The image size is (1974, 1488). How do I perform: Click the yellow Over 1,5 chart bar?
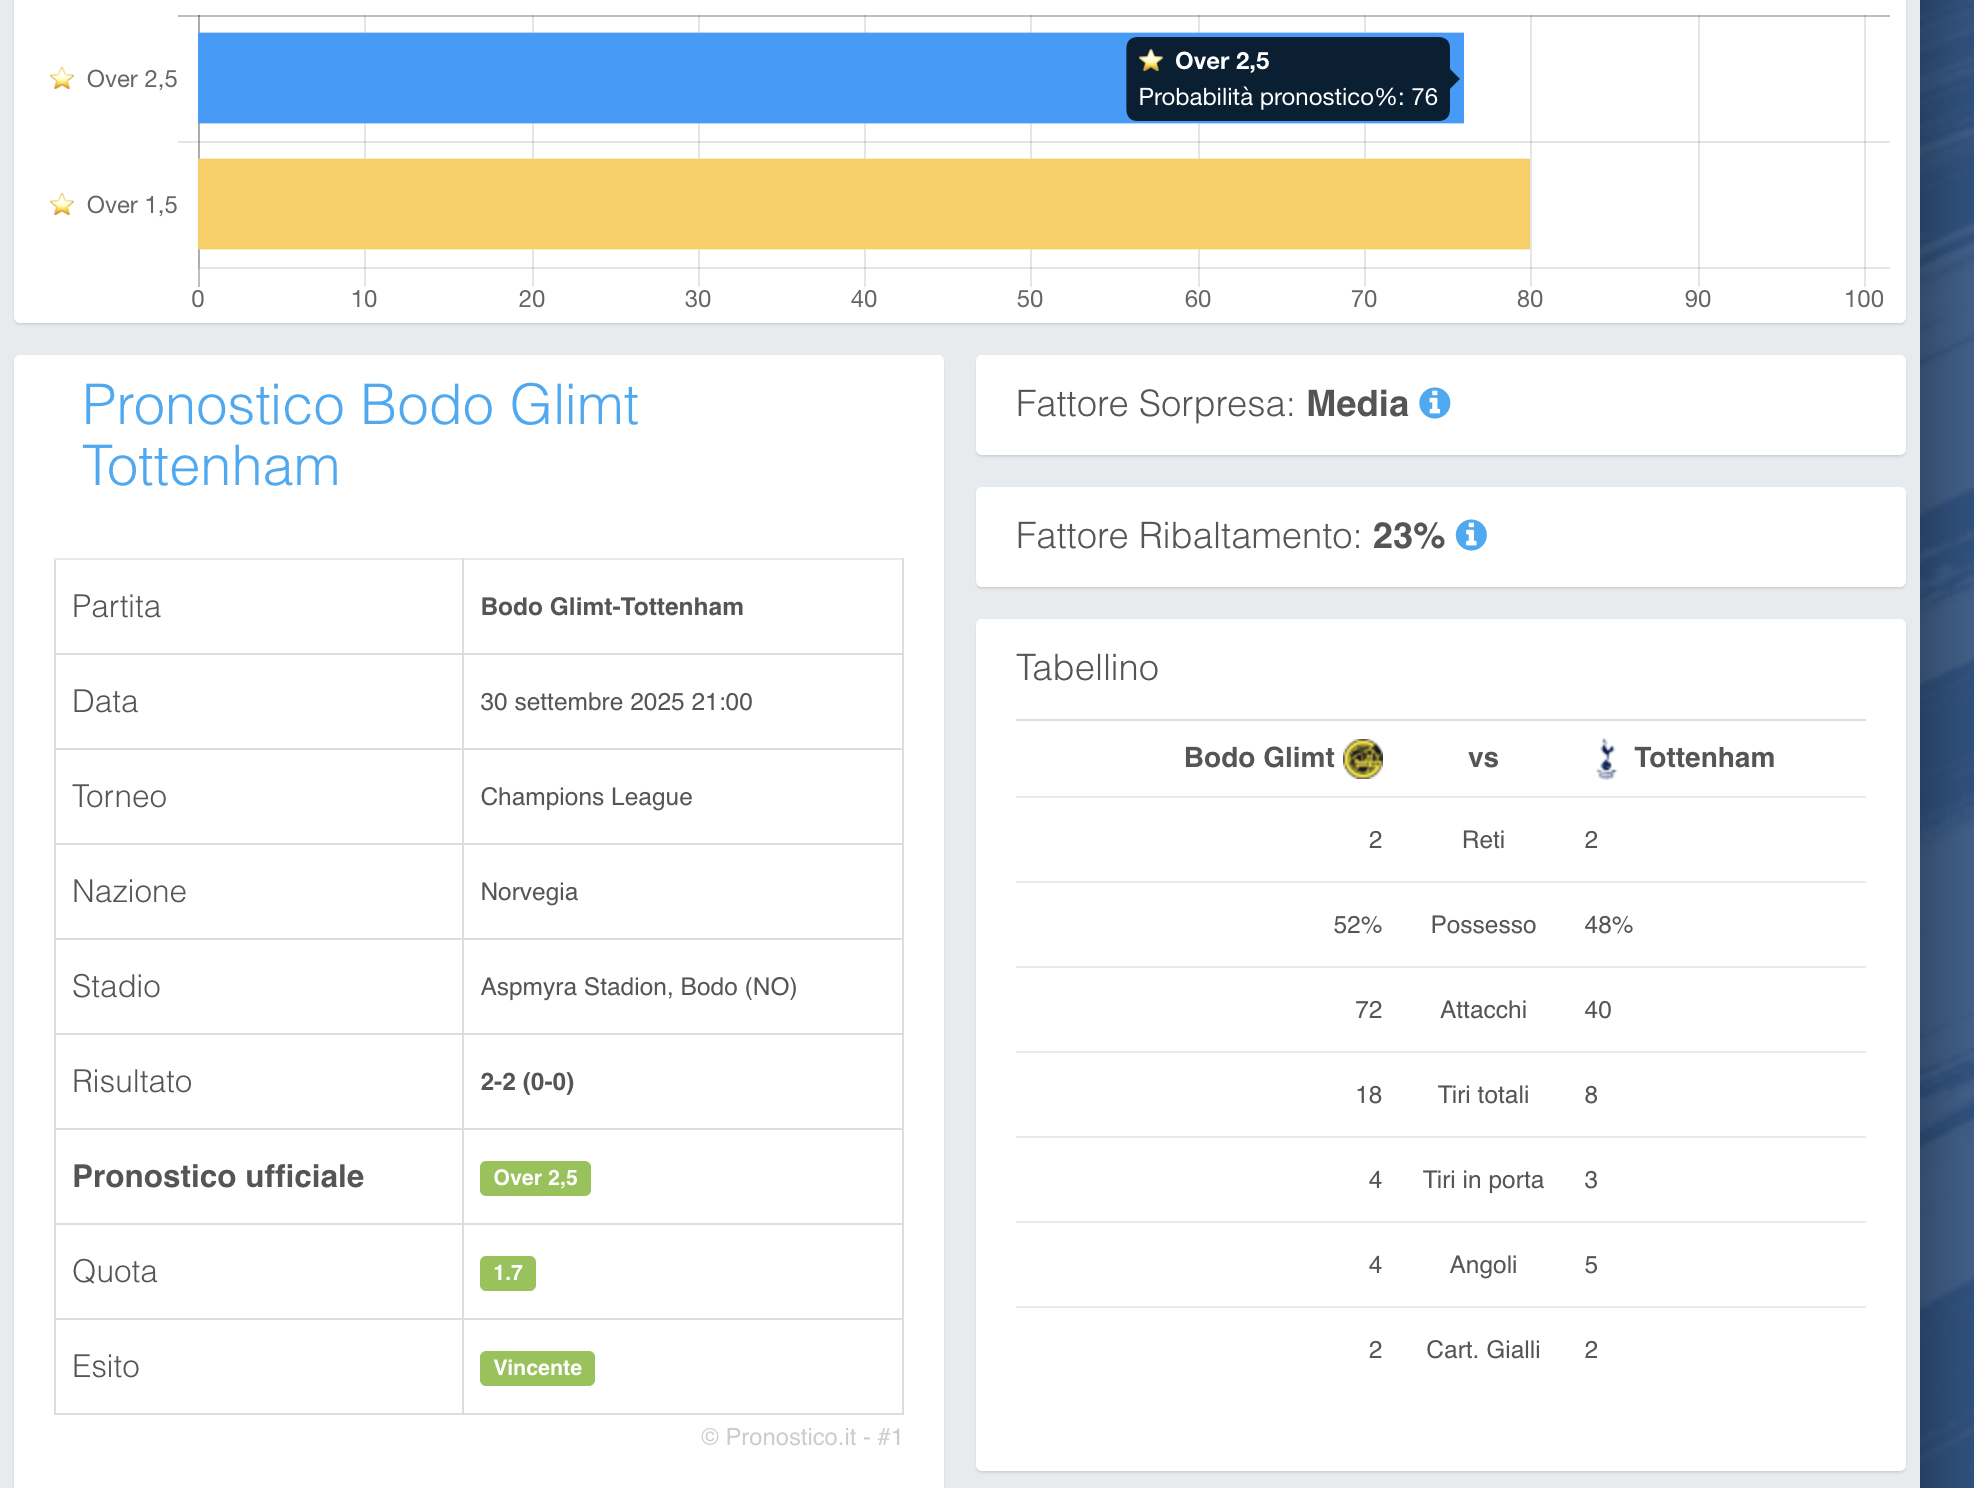pyautogui.click(x=860, y=204)
